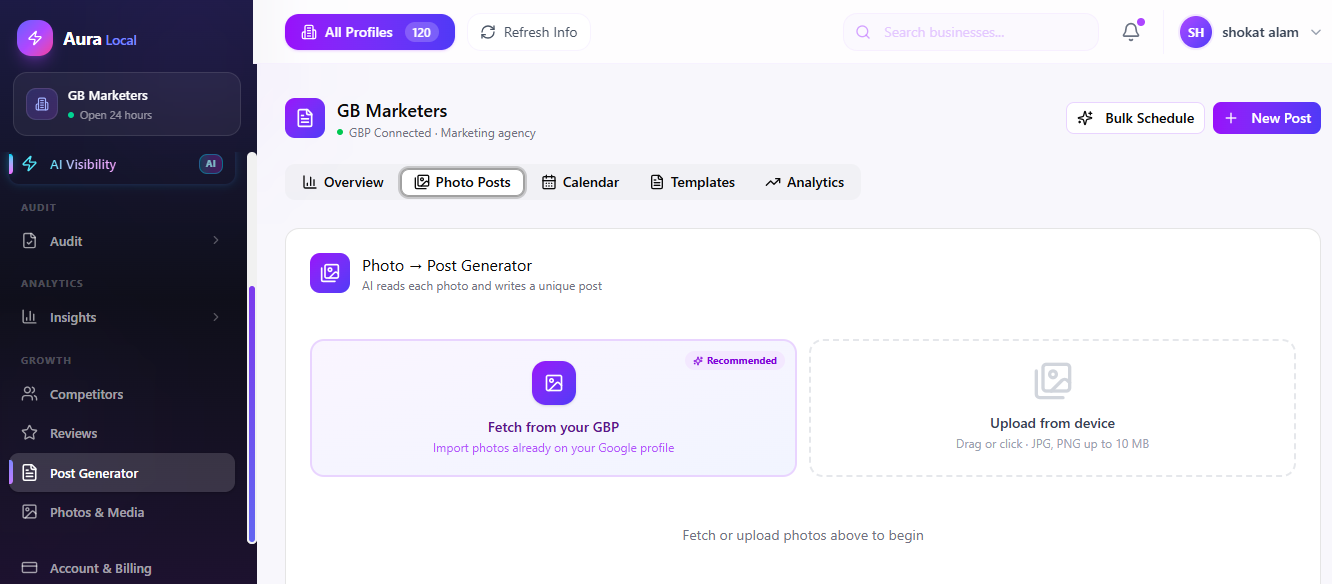1332x584 pixels.
Task: Click 'Fetch or upload photos above to begin' text
Action: tap(803, 536)
